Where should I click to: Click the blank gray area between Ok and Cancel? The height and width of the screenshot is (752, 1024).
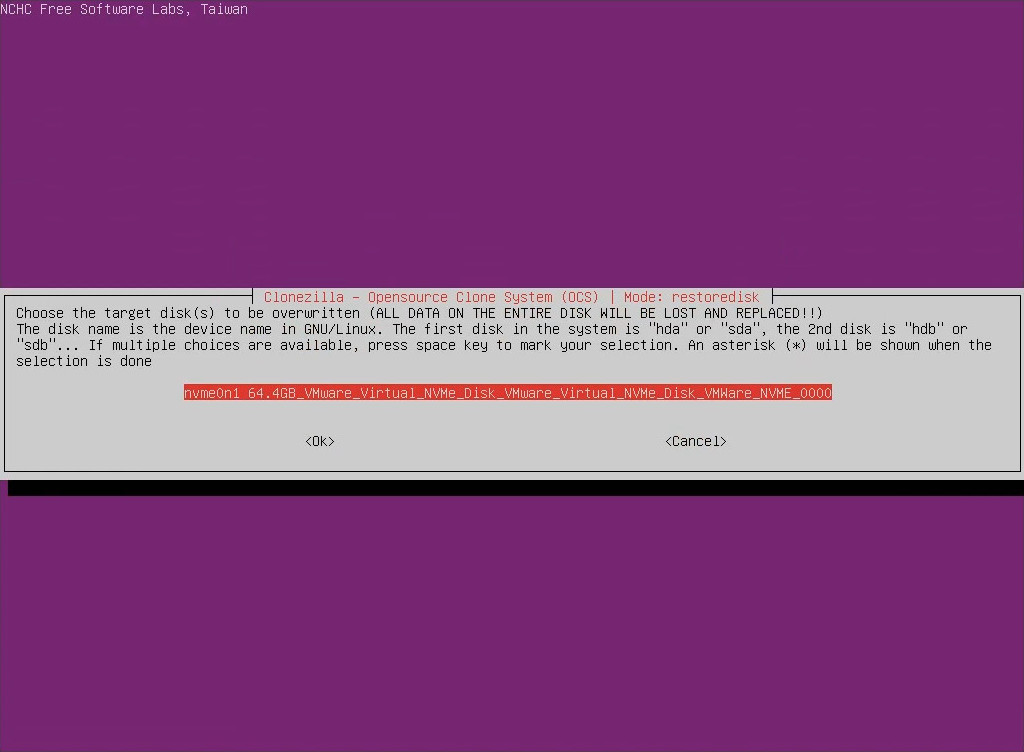[500, 441]
